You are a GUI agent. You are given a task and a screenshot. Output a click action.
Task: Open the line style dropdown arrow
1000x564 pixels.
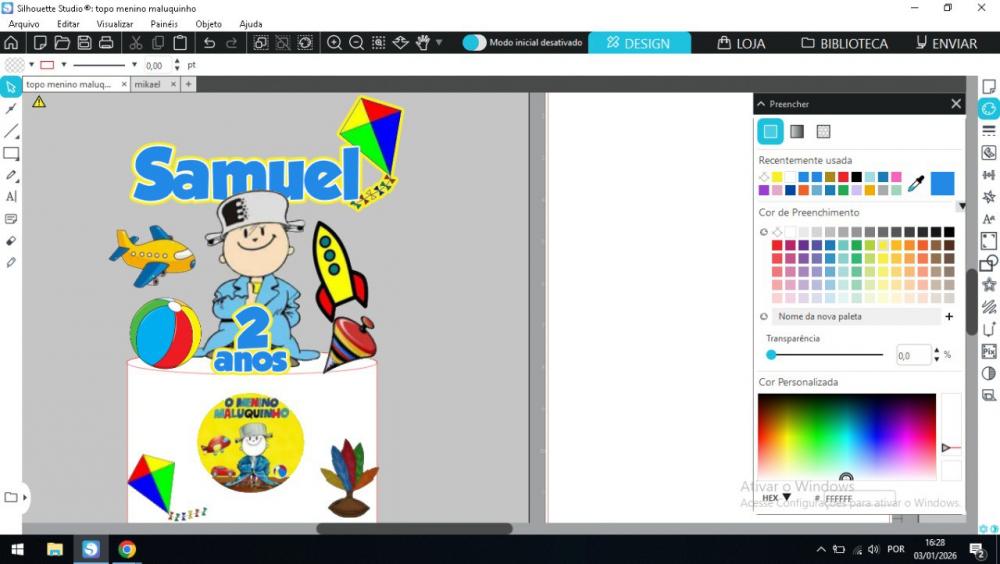(135, 65)
